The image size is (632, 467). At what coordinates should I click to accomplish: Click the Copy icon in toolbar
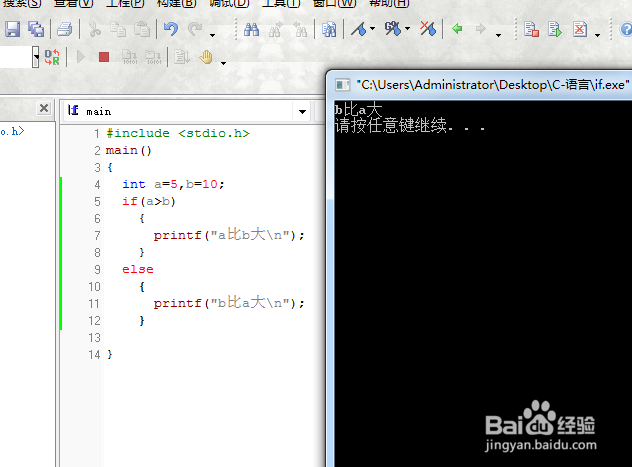(x=118, y=29)
